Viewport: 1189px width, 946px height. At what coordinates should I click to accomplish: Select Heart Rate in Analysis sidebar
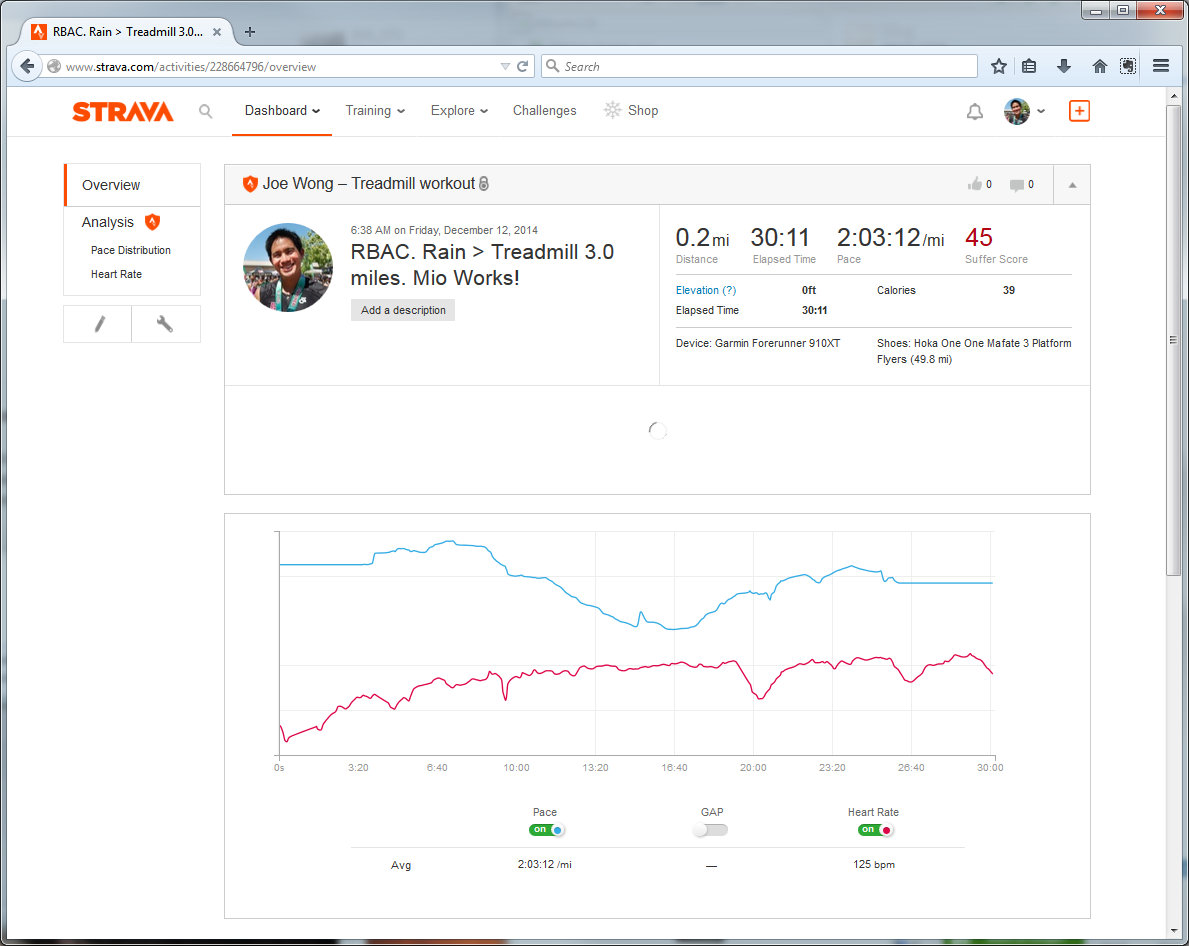[x=116, y=274]
